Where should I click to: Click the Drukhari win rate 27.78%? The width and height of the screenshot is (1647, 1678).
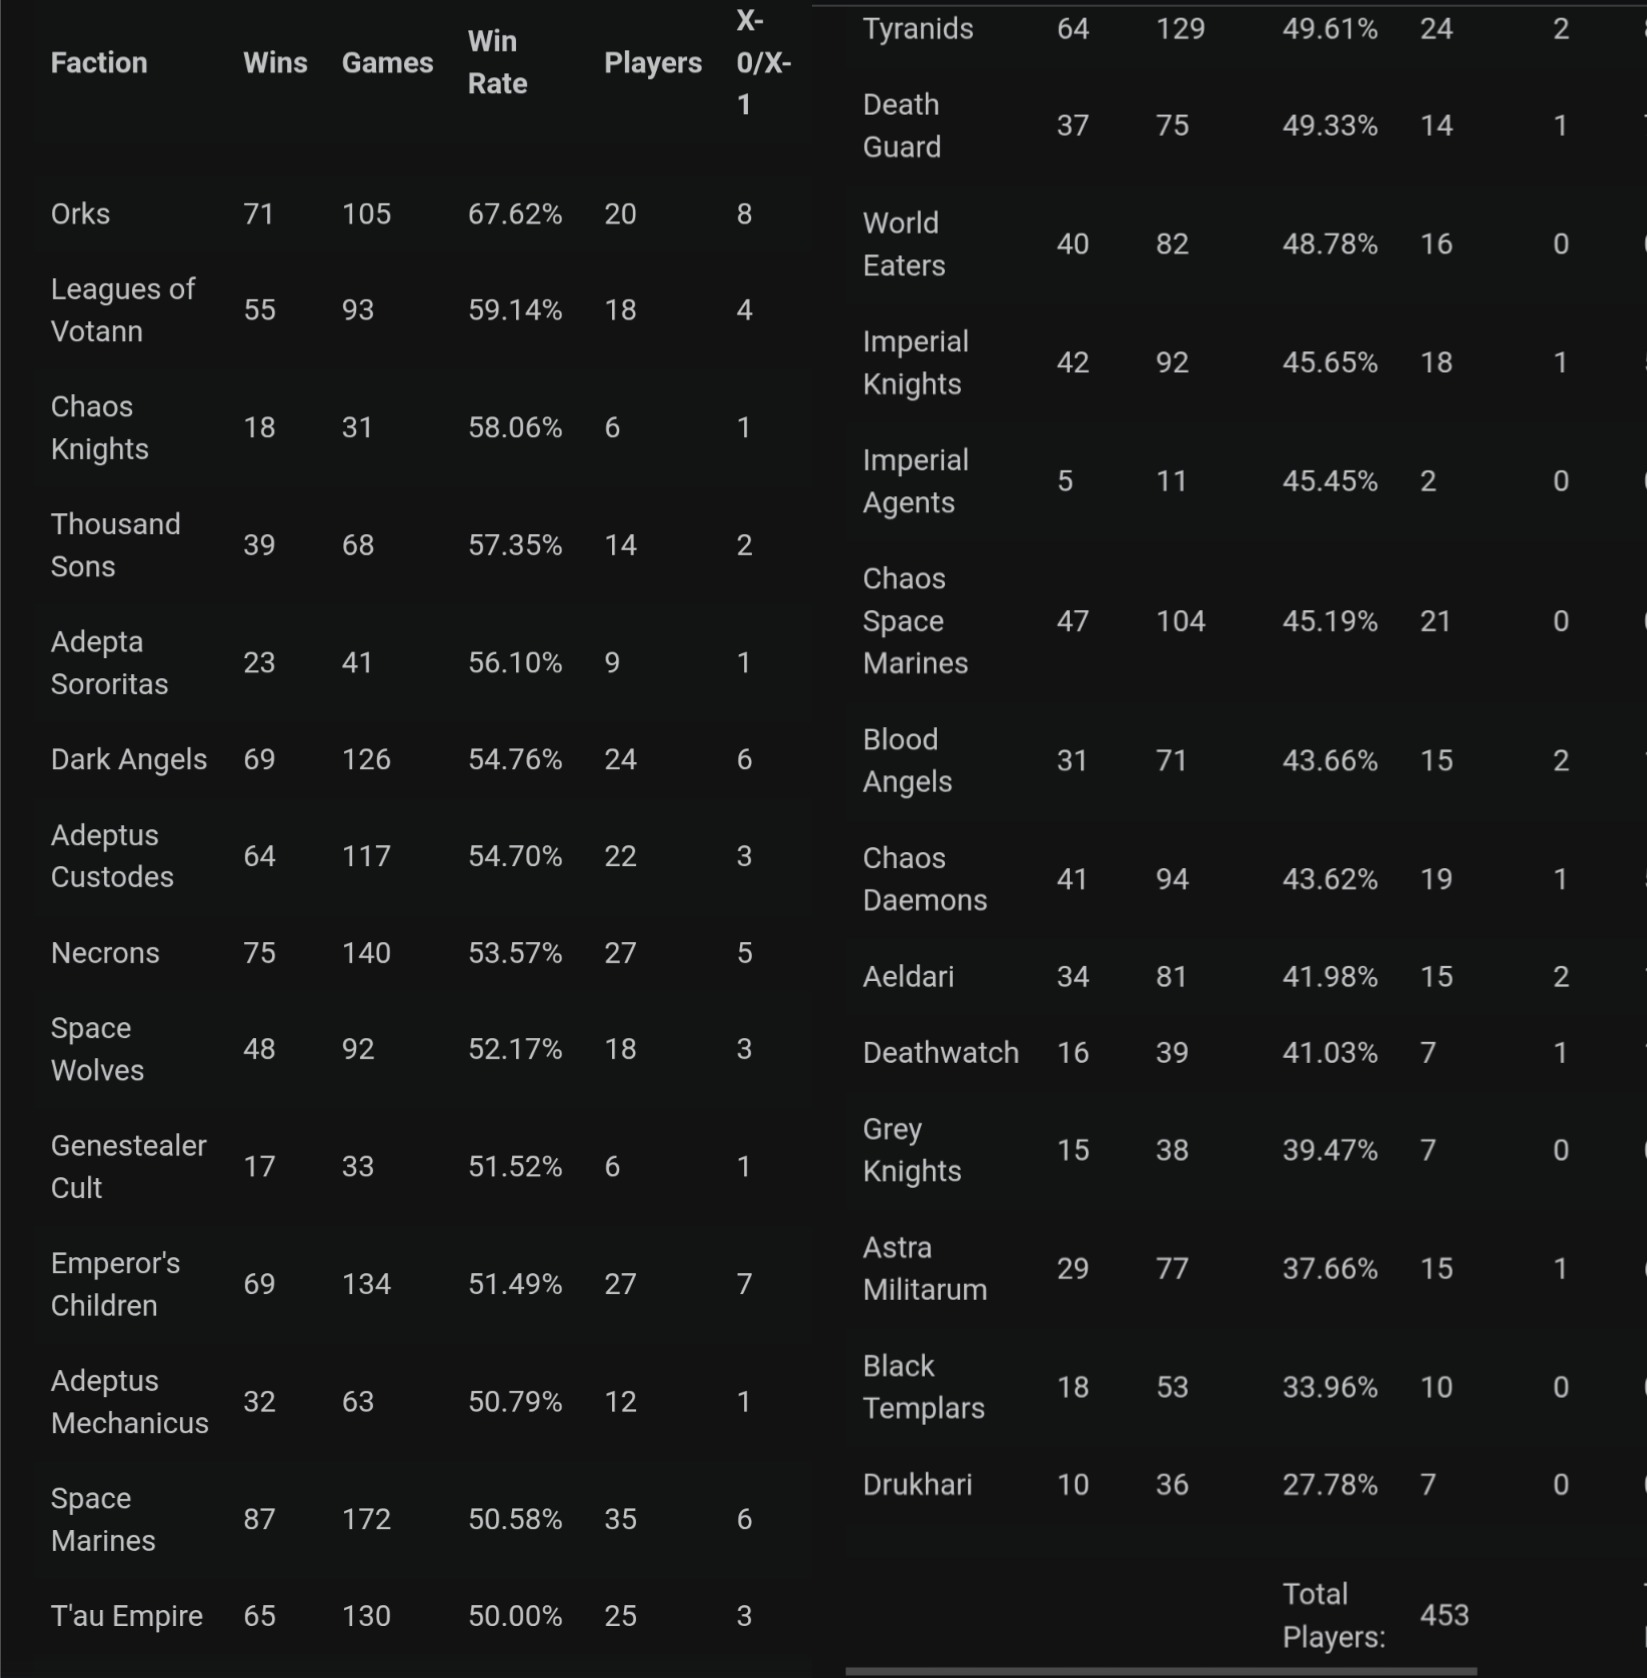tap(1330, 1485)
